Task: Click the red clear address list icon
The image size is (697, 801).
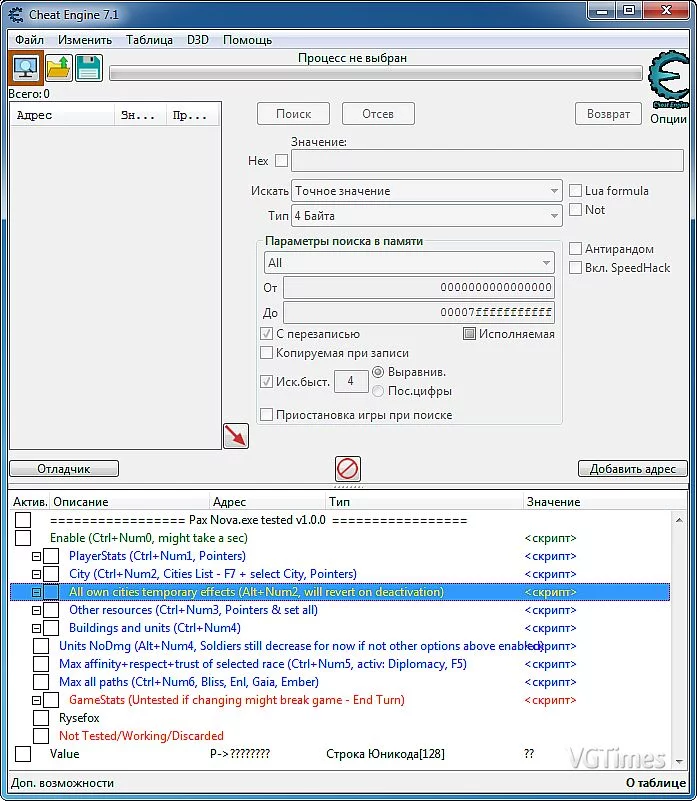Action: coord(347,468)
